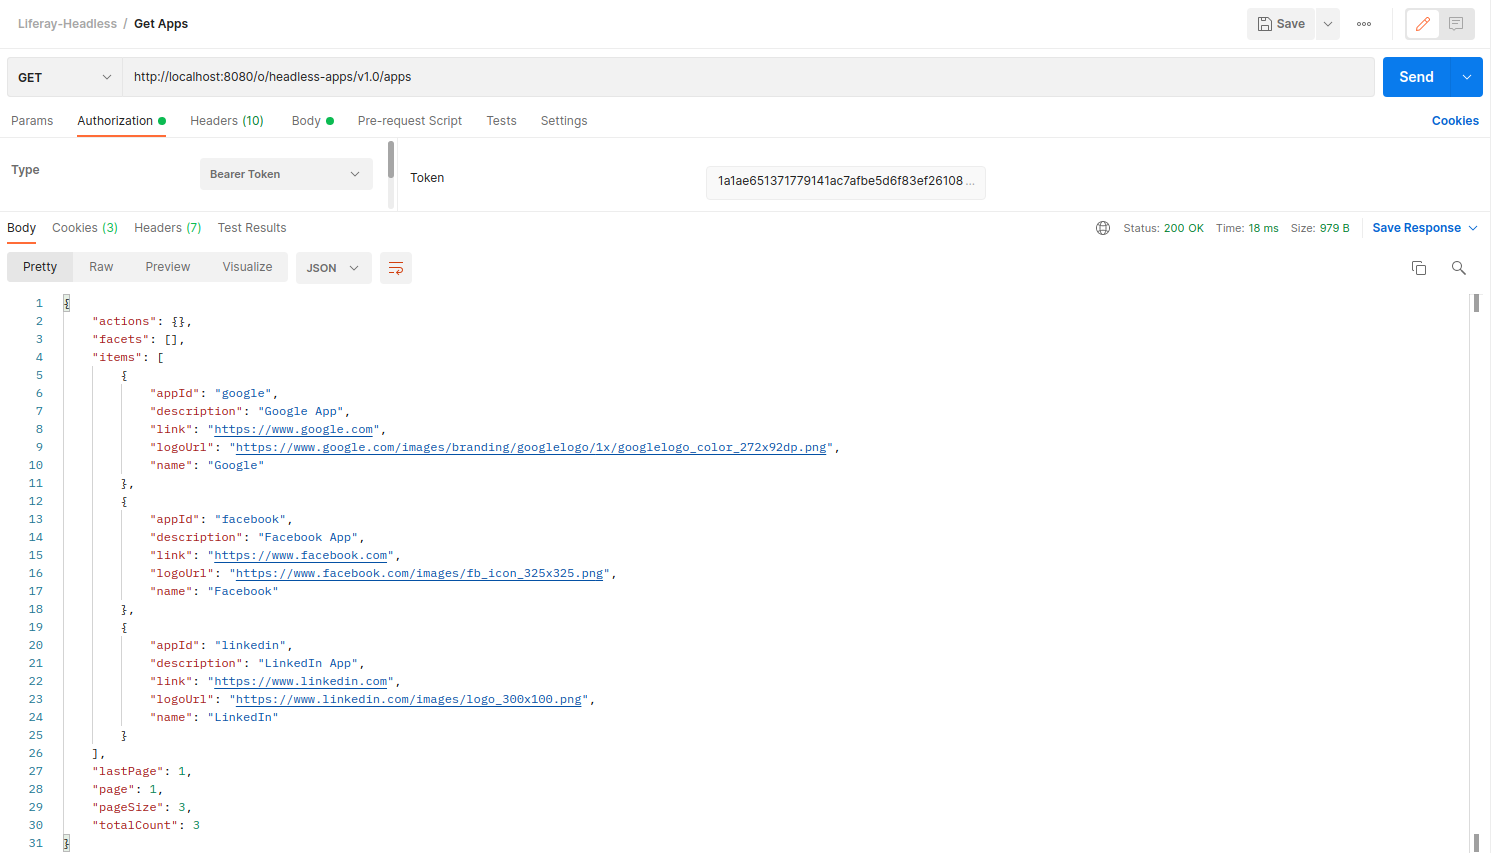This screenshot has width=1495, height=853.
Task: Switch to the Preview view mode
Action: pyautogui.click(x=168, y=267)
